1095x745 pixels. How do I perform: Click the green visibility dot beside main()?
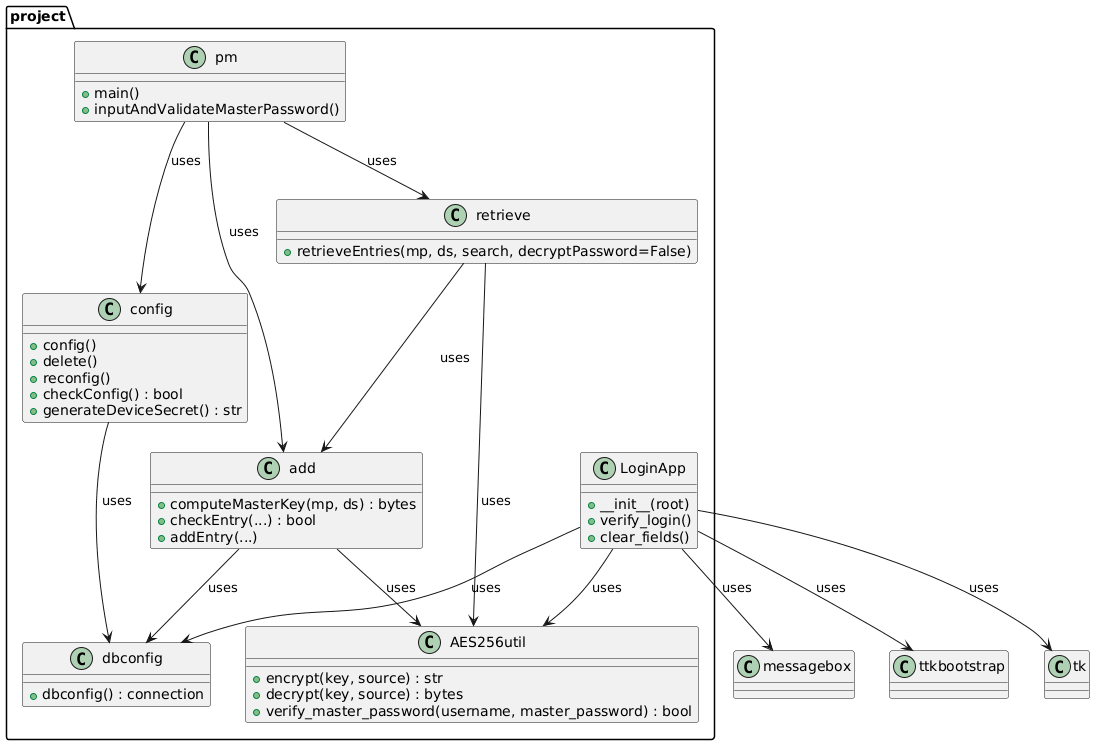(86, 93)
